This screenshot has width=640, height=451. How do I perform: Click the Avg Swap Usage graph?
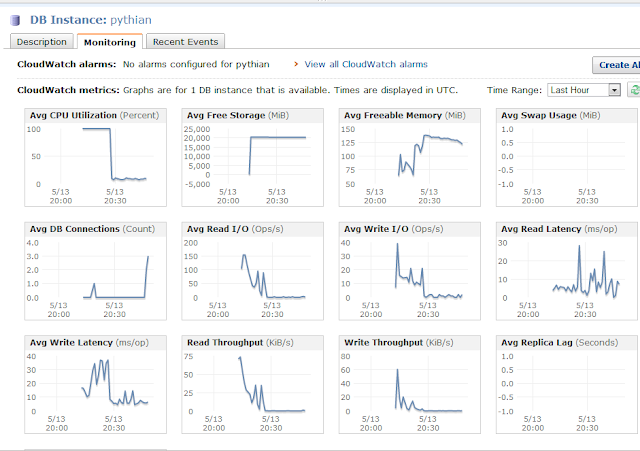click(565, 155)
